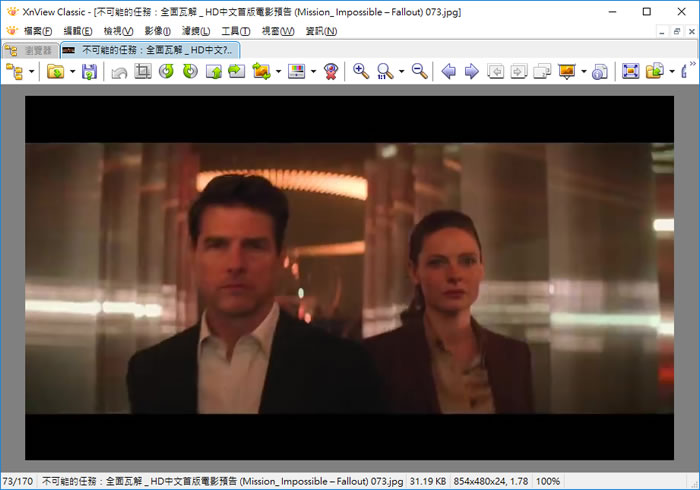Click the status bar file name text
700x490 pixels.
pyautogui.click(x=222, y=482)
